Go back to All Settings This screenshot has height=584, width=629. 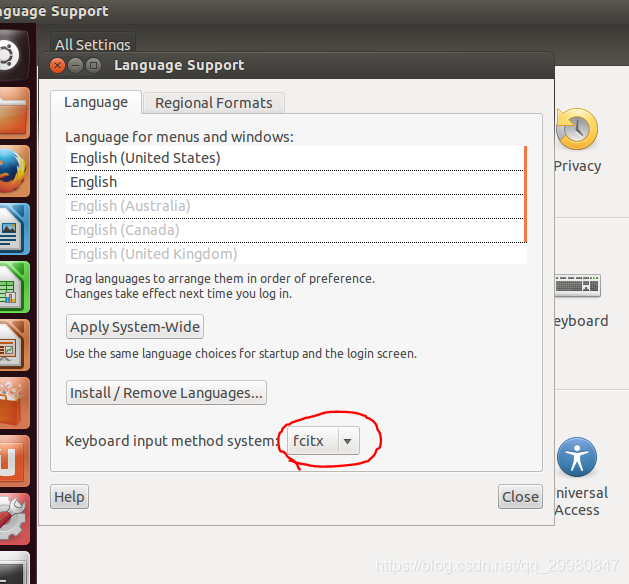tap(93, 45)
